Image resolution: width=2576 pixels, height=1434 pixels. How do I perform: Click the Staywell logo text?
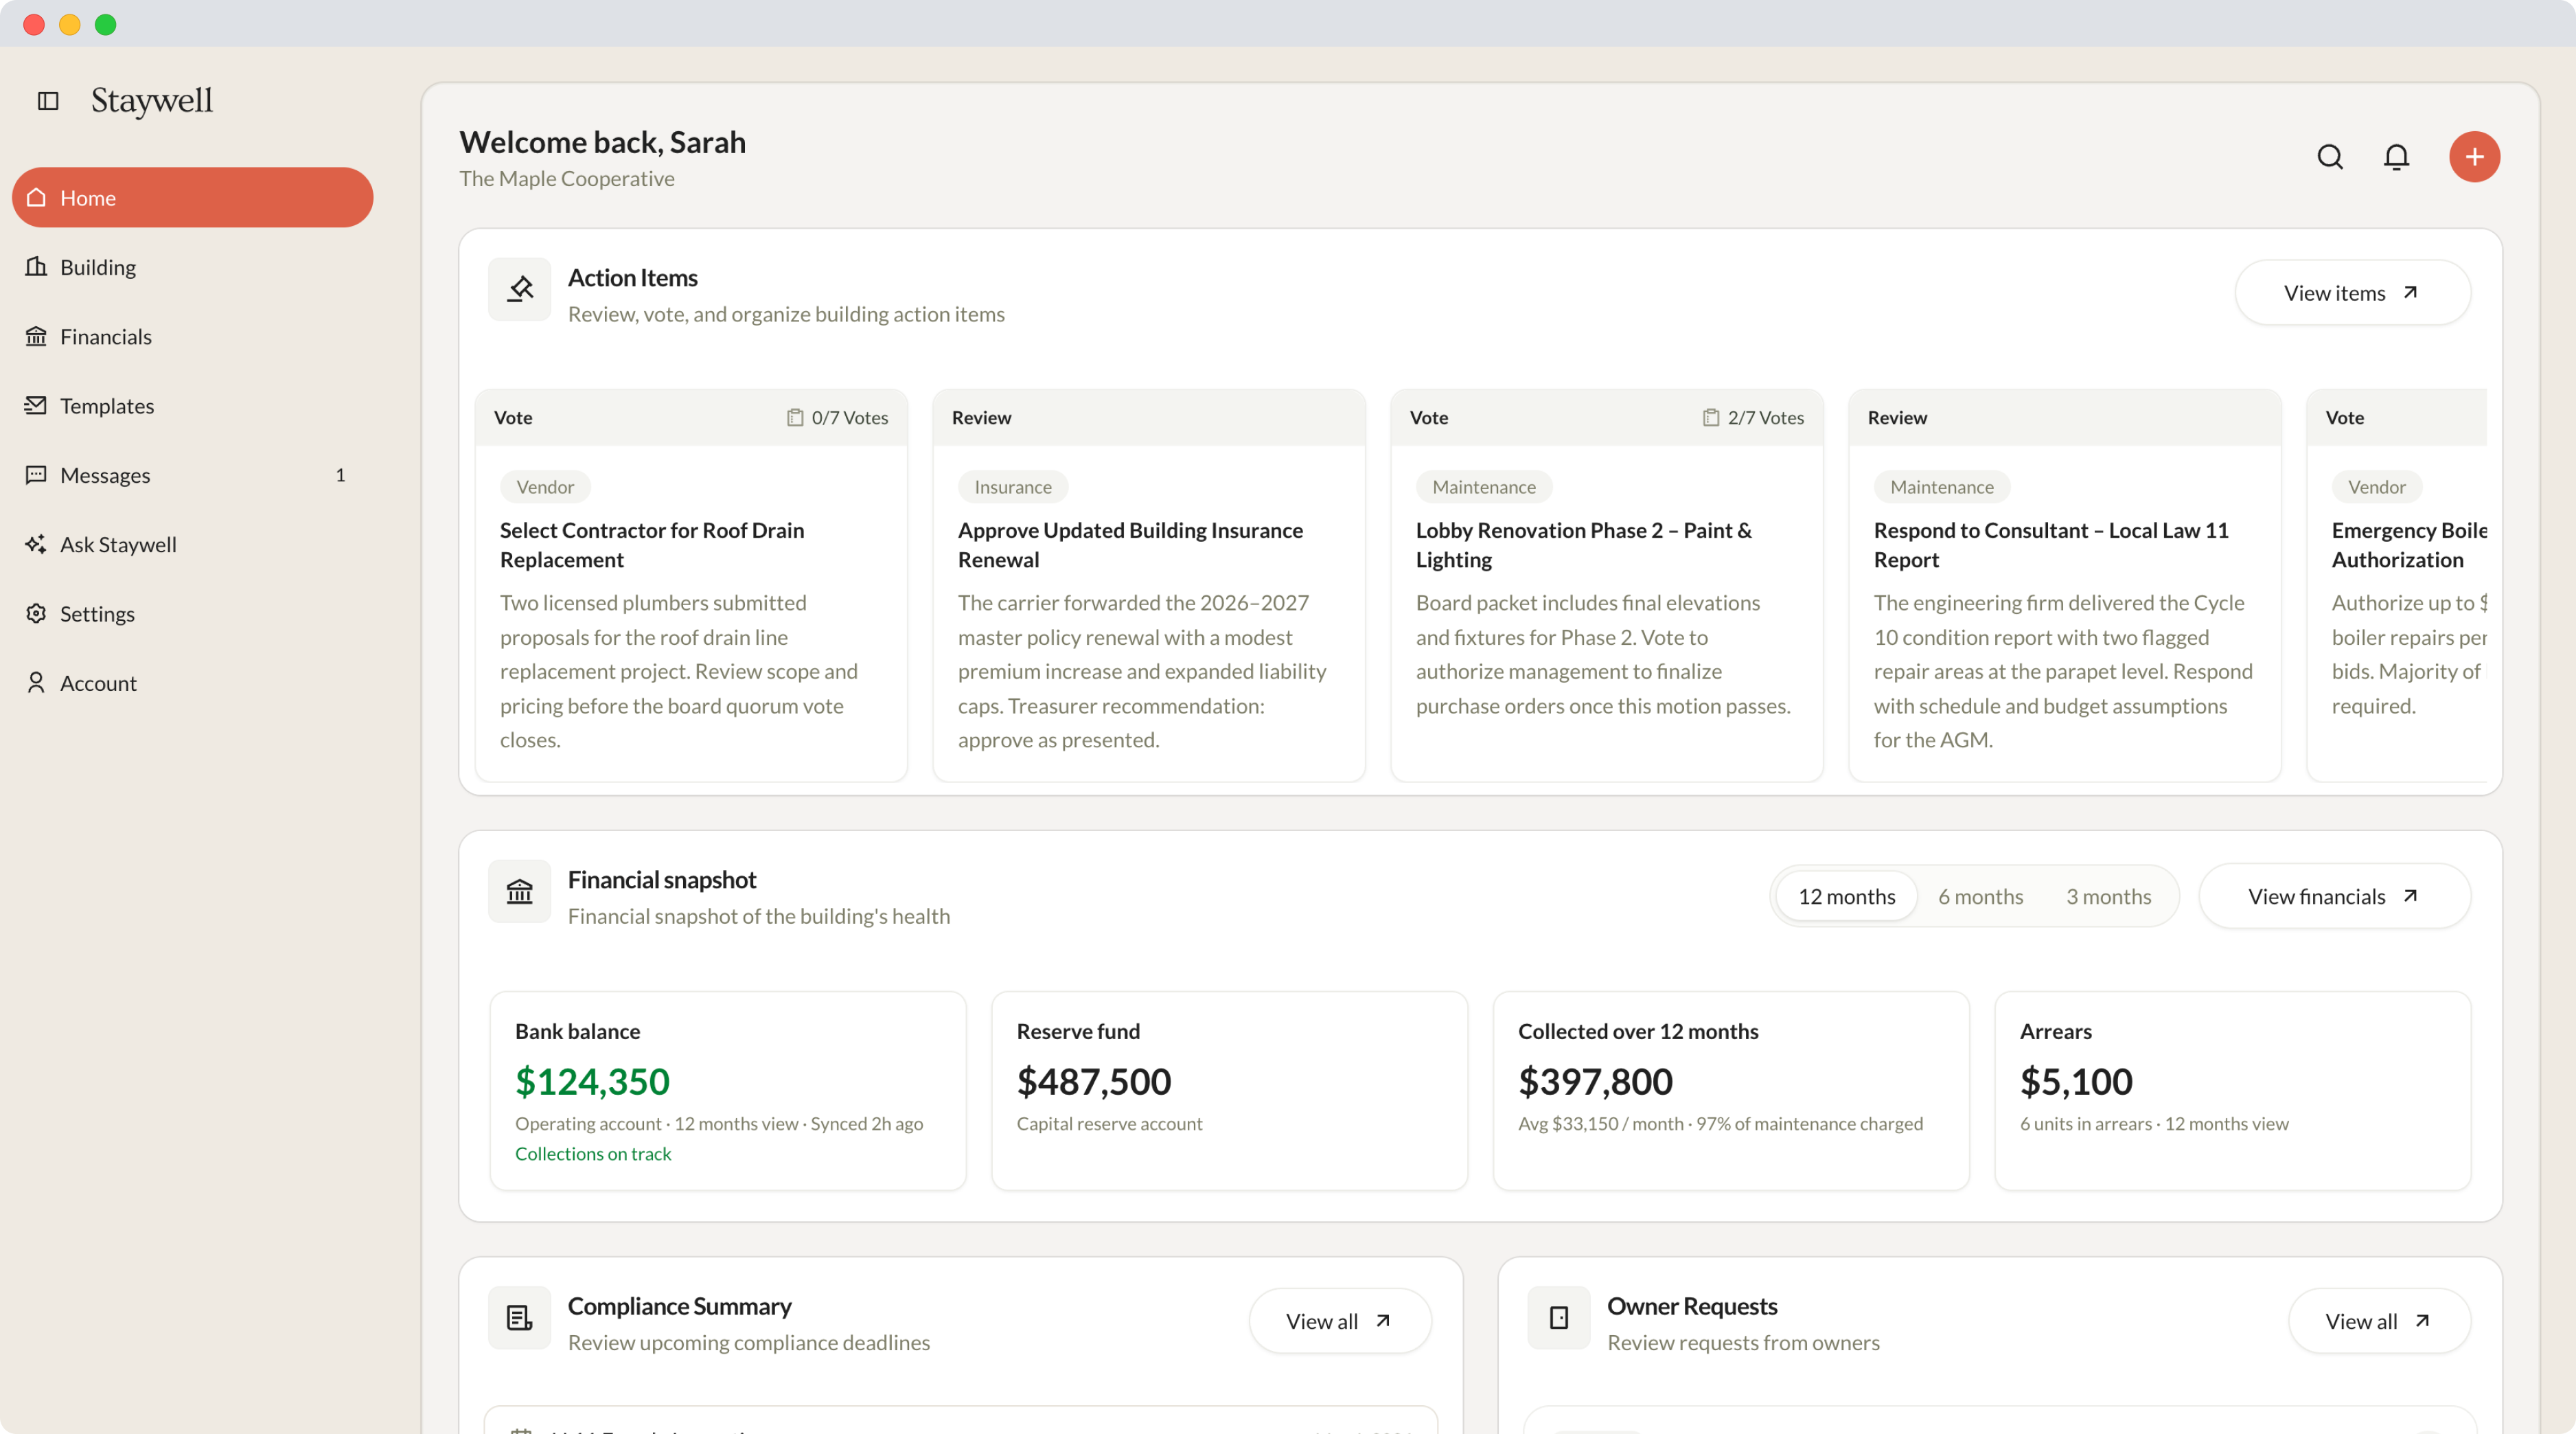(152, 101)
